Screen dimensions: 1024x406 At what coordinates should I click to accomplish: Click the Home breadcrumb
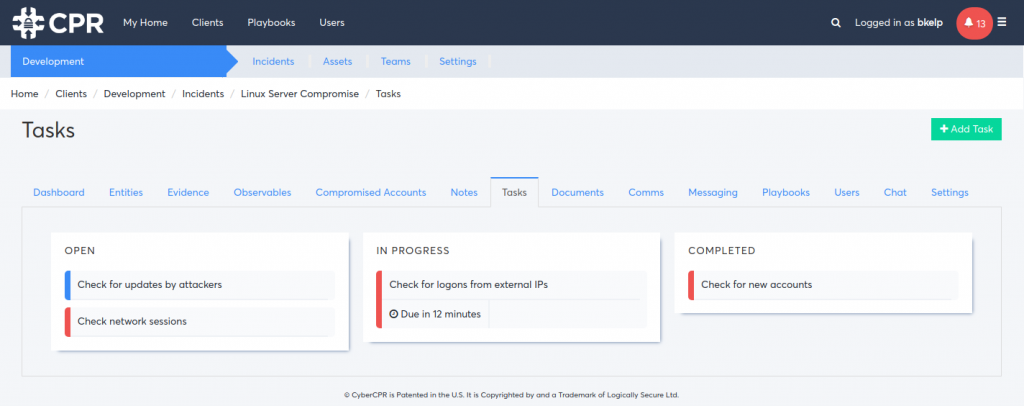[x=24, y=93]
